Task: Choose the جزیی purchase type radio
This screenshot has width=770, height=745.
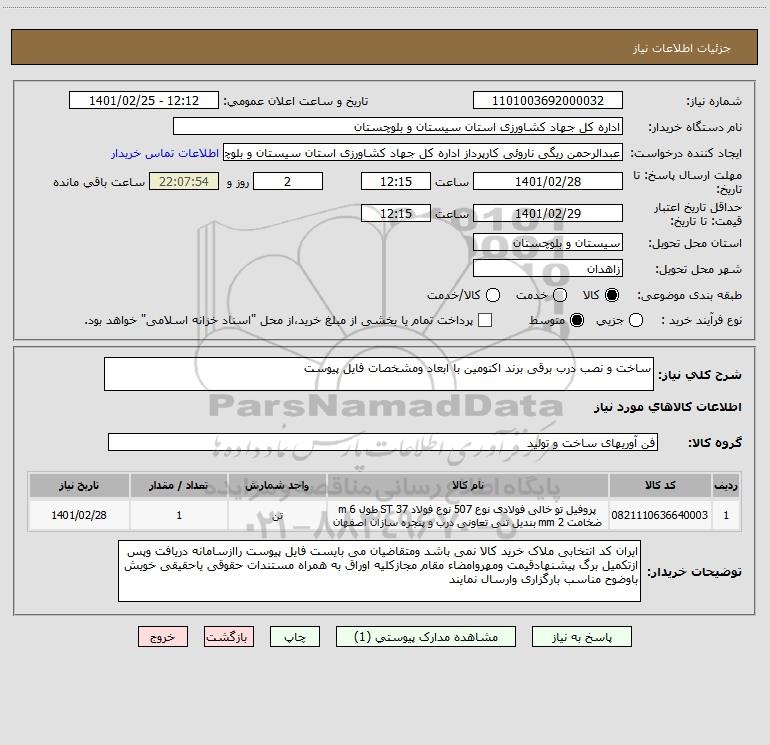Action: [x=635, y=320]
